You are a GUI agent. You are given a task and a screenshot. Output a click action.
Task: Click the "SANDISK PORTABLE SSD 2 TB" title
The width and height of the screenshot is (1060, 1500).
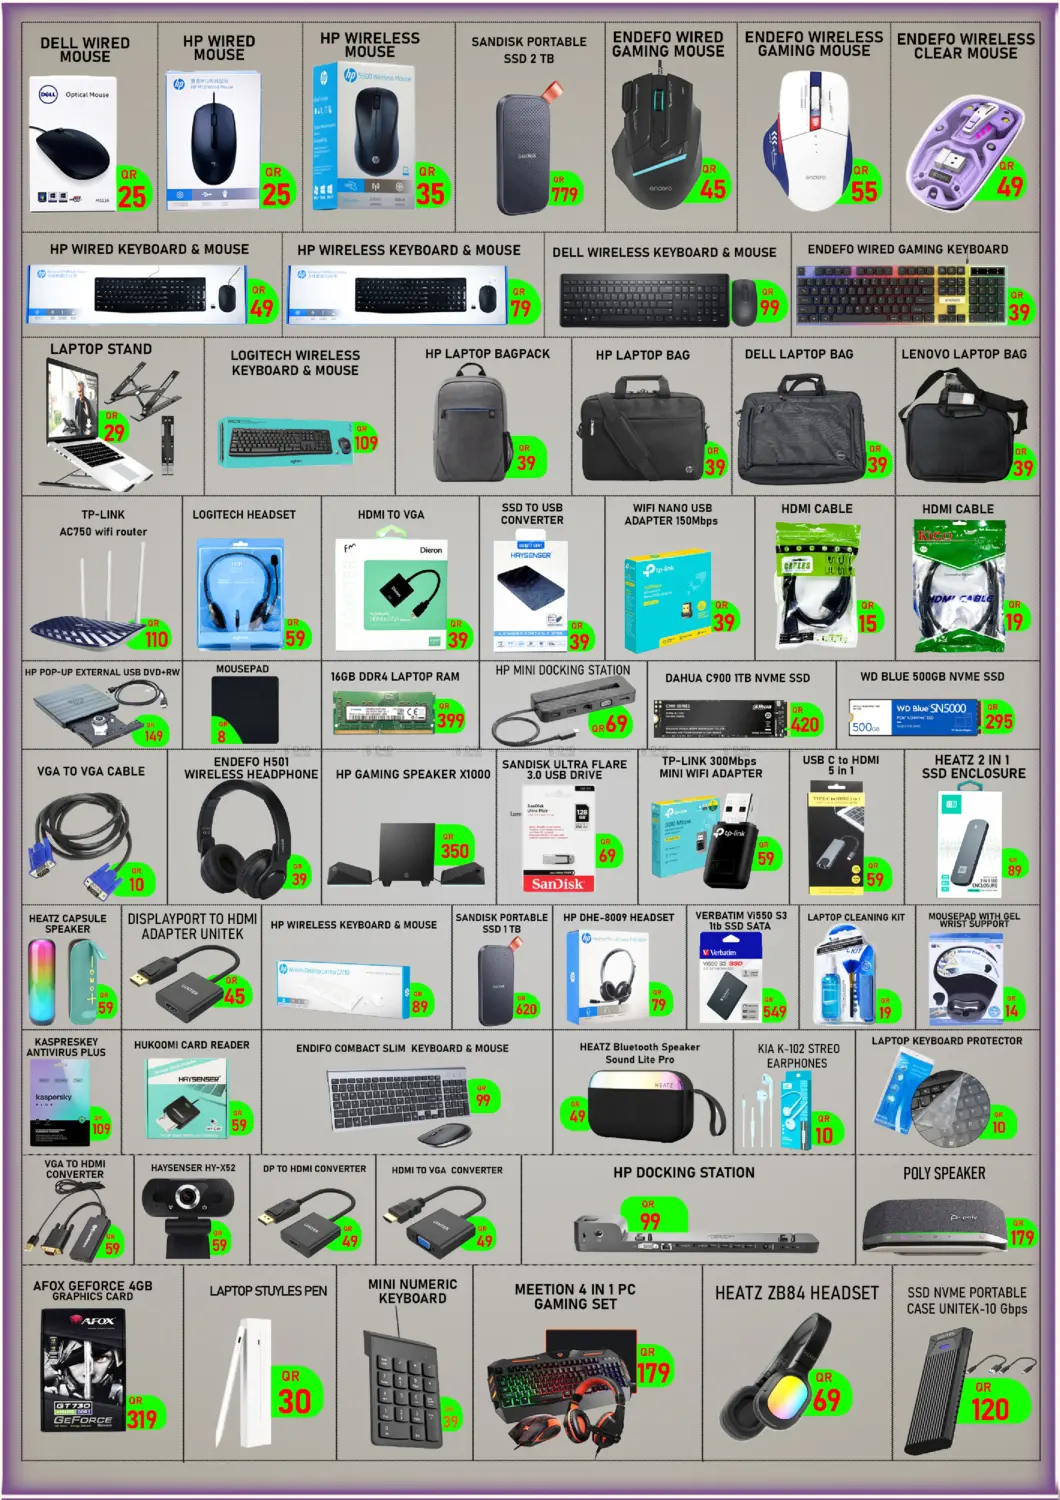(x=529, y=50)
